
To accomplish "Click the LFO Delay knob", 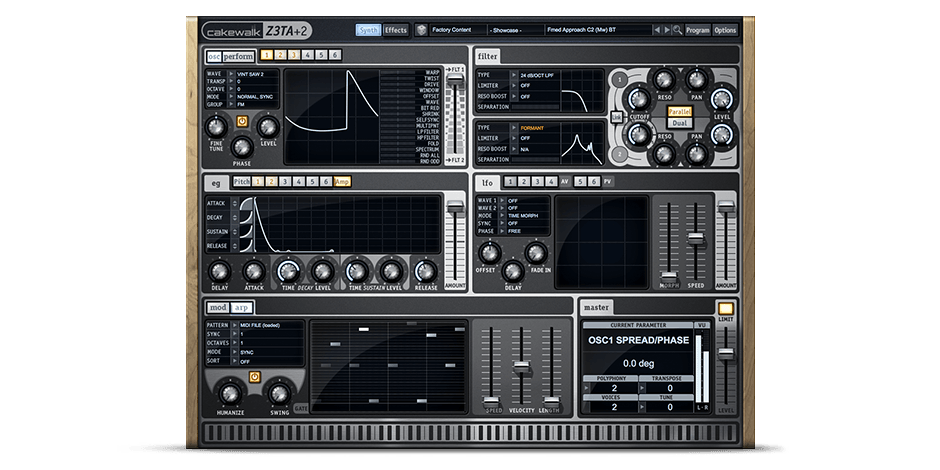I will click(513, 272).
